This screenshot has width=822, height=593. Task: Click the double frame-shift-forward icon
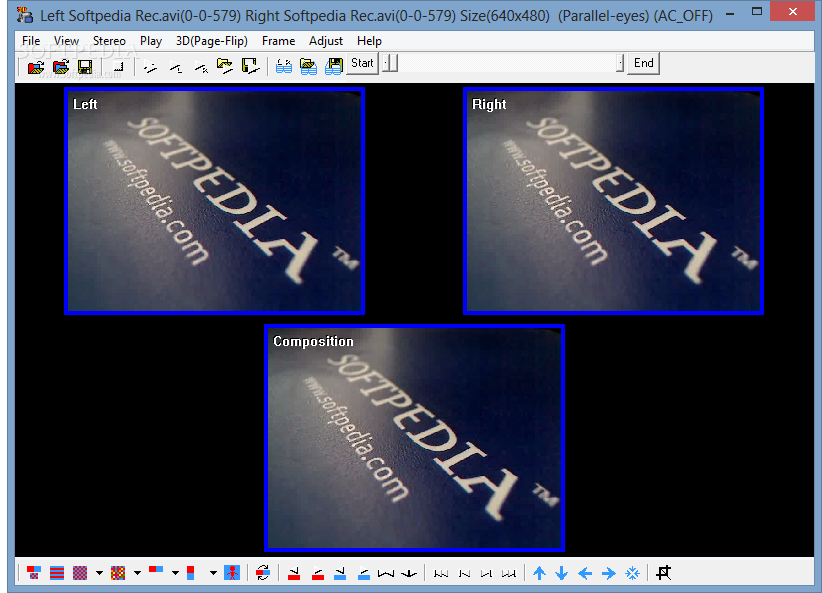pyautogui.click(x=509, y=573)
